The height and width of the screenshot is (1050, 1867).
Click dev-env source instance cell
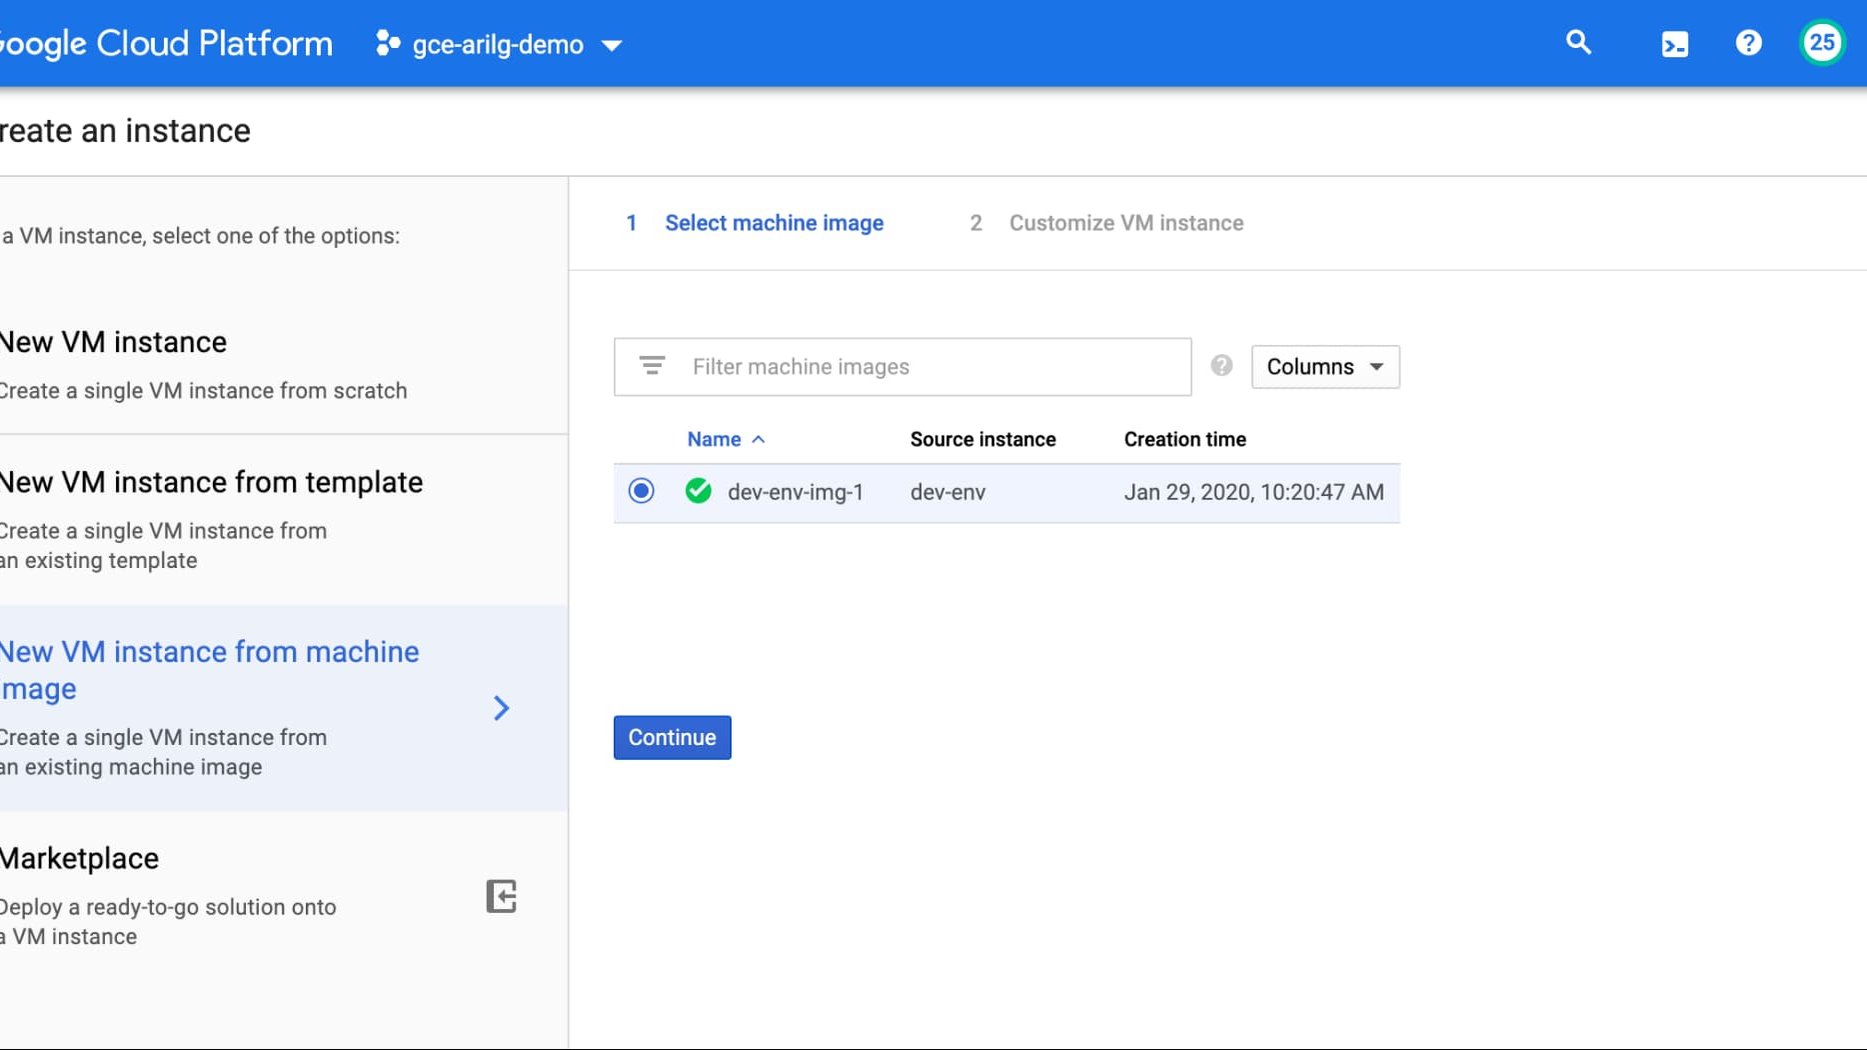[947, 492]
